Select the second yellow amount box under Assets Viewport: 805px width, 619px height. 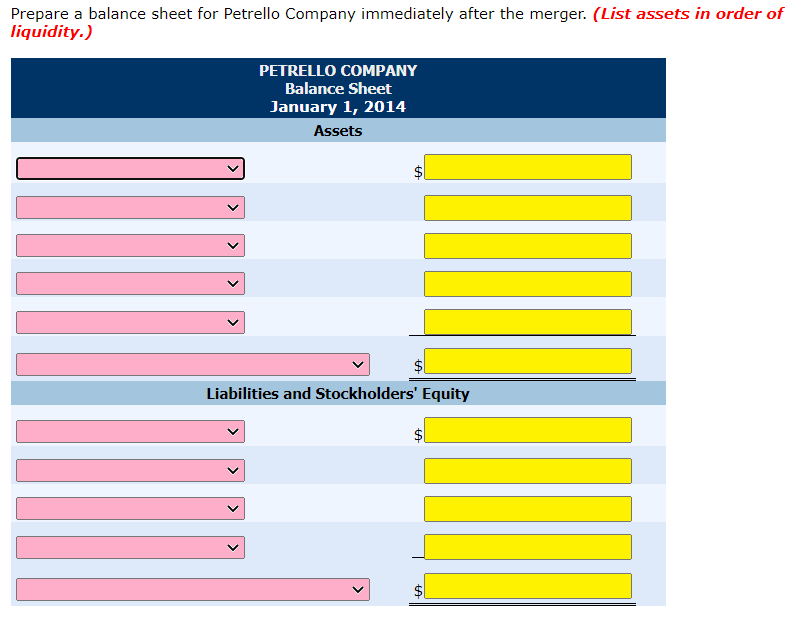click(528, 207)
